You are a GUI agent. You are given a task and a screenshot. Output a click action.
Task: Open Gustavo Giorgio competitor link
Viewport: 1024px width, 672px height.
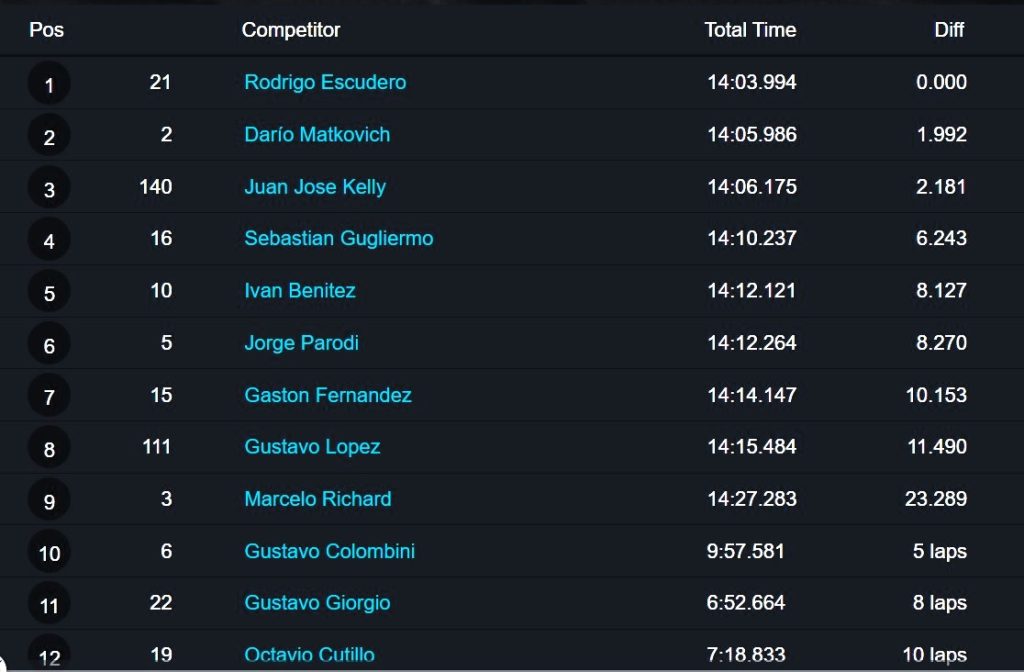tap(317, 603)
